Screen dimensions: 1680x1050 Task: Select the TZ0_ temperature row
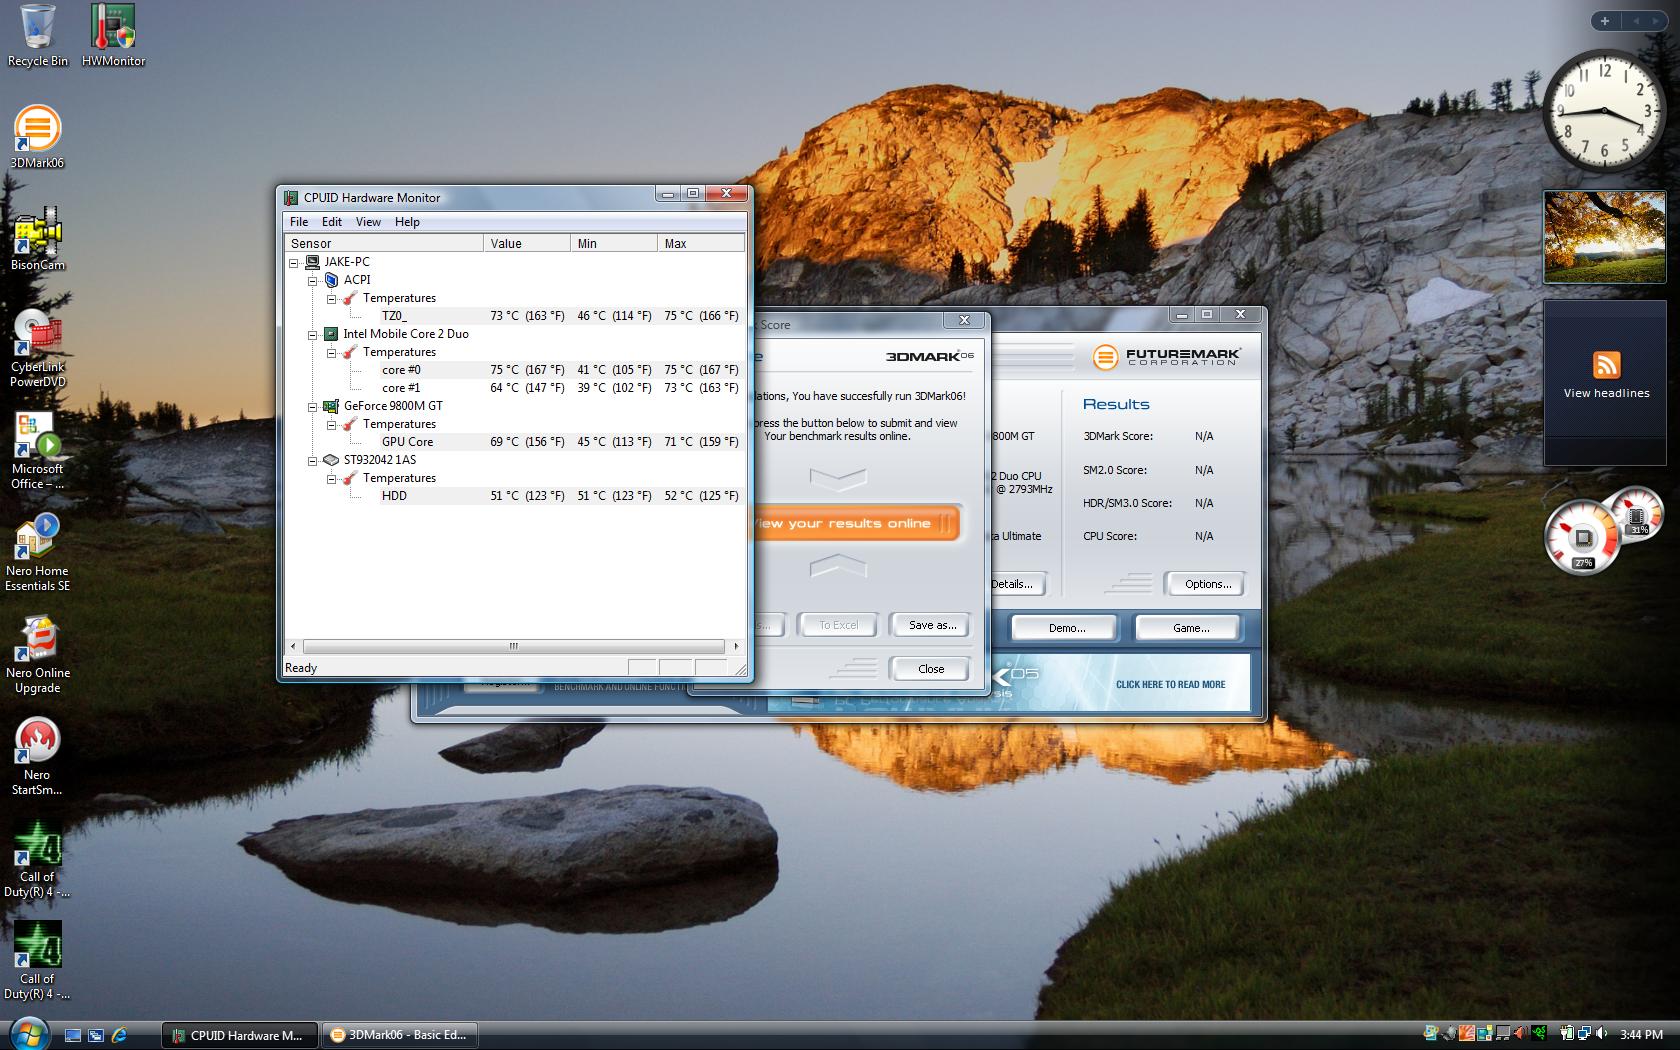[560, 316]
